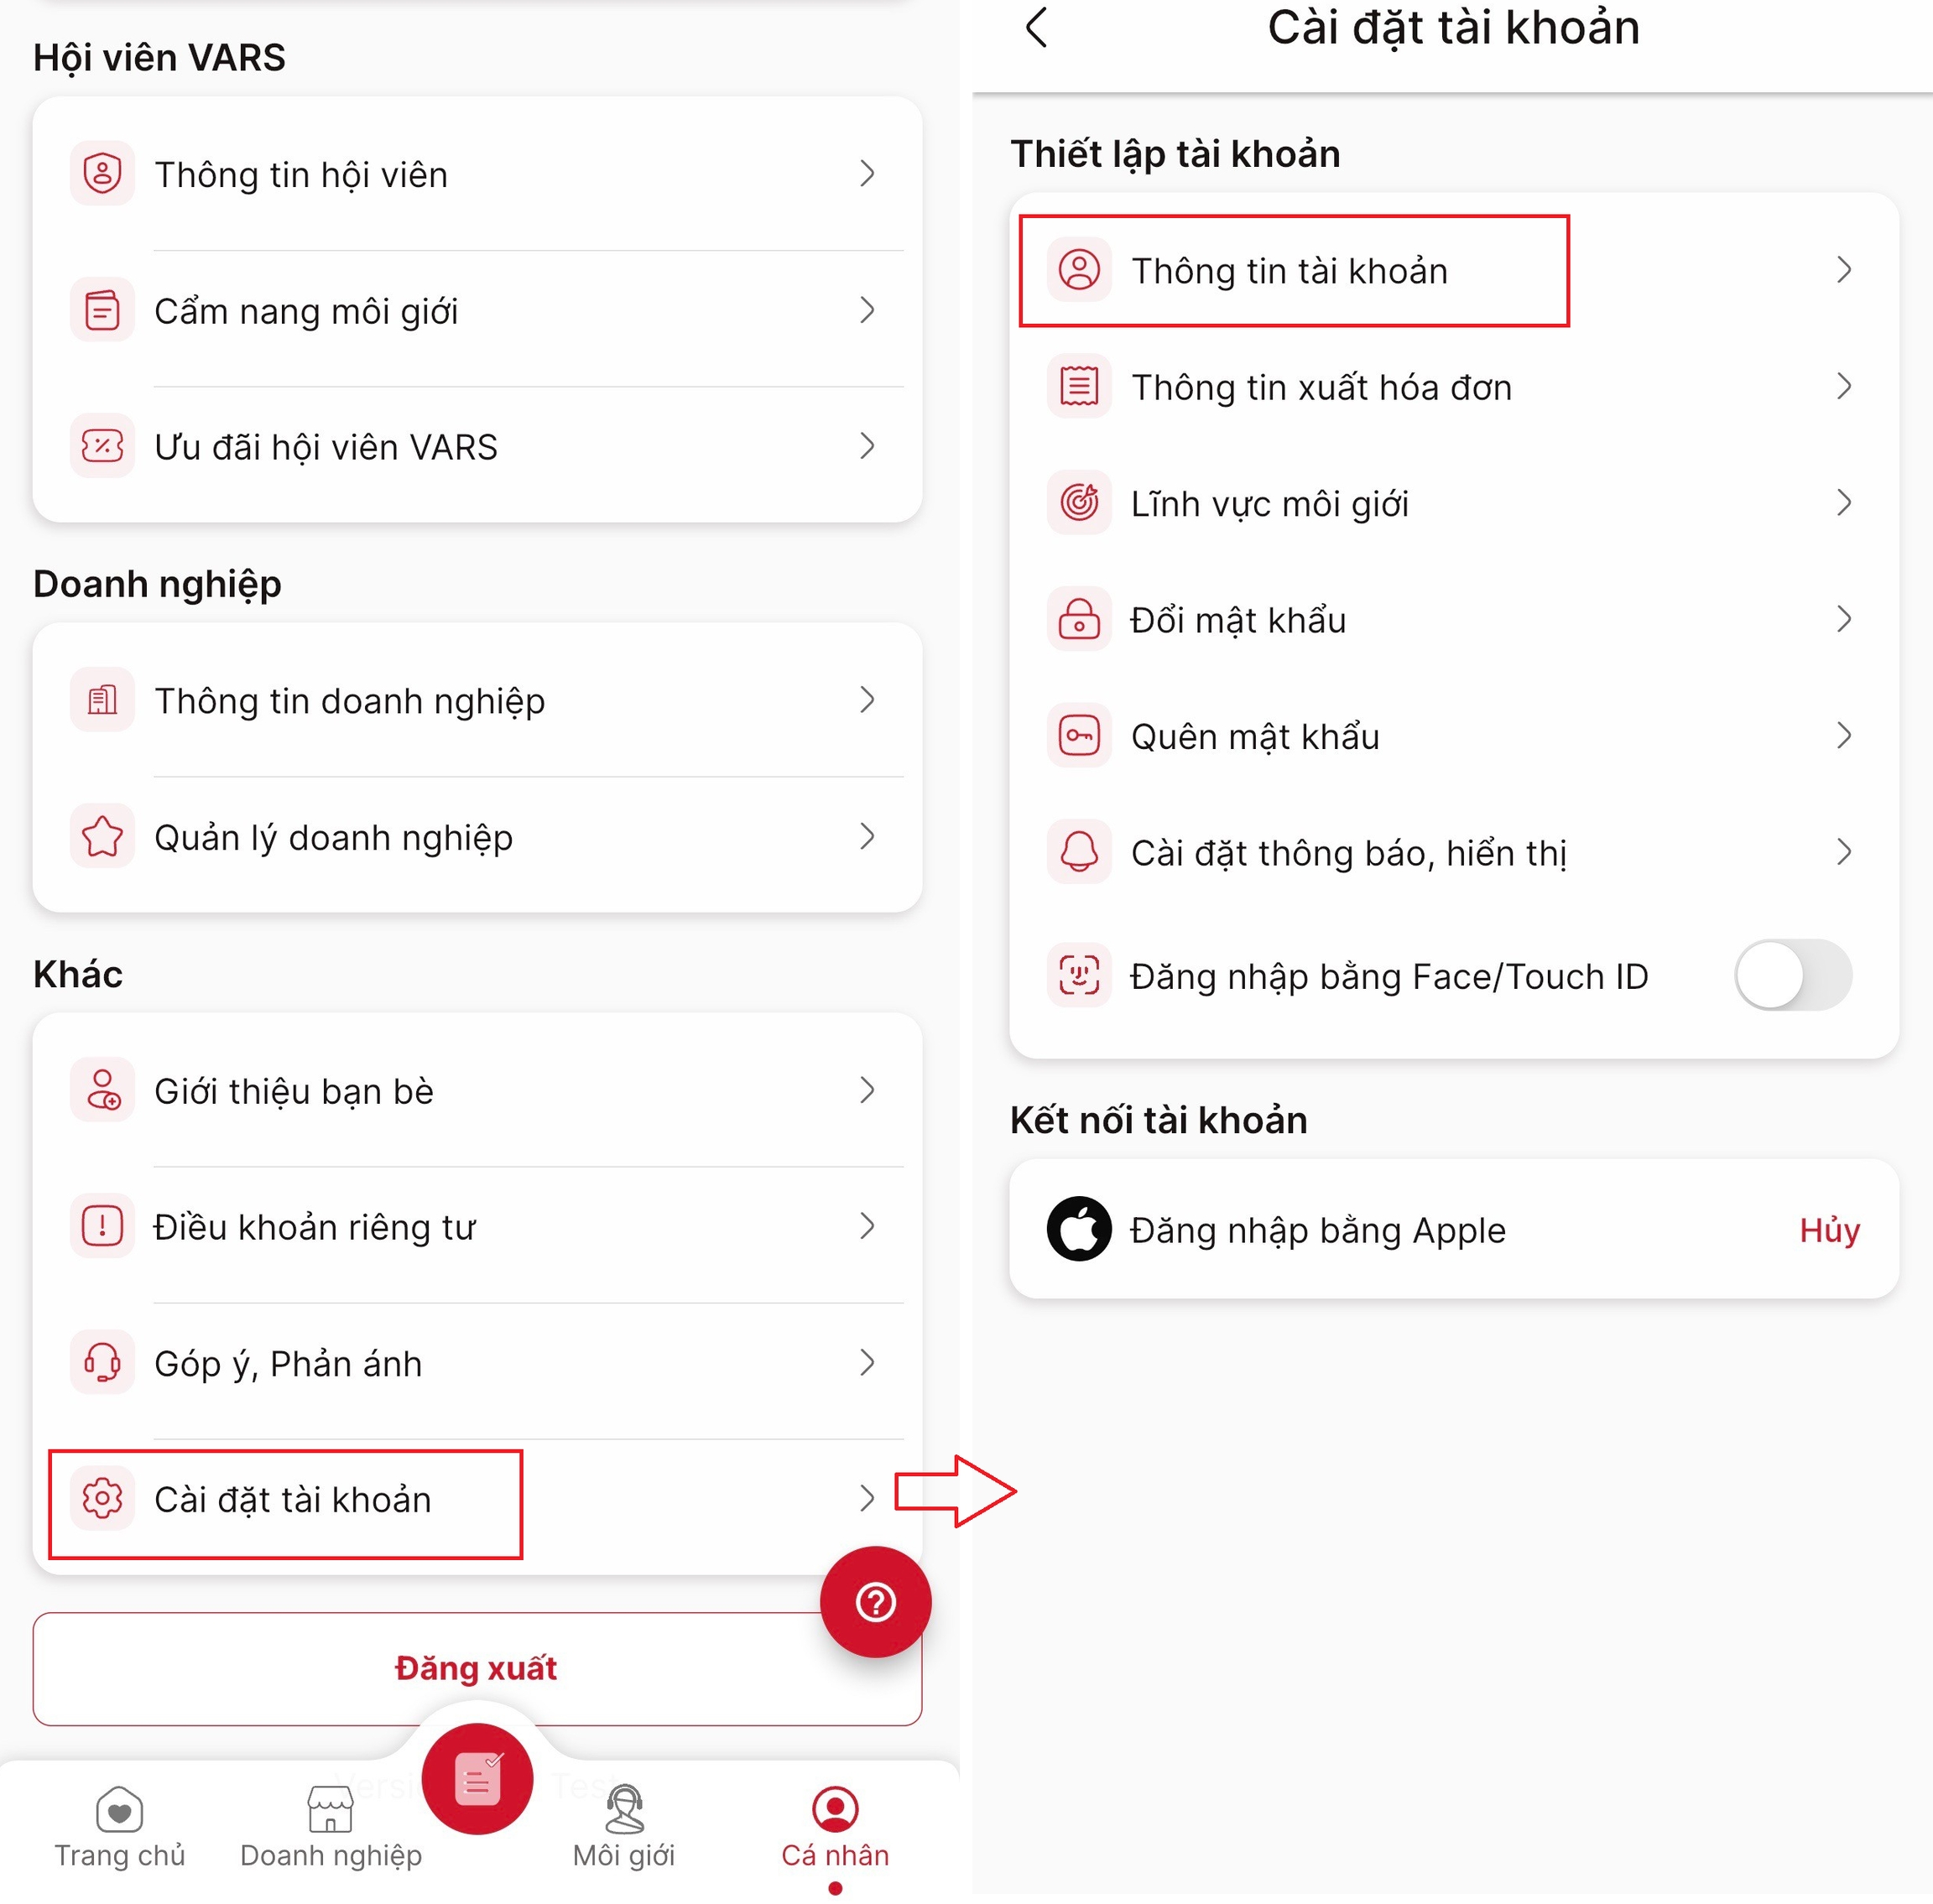Click the gear icon for Cài đặt tài khoản
Screen dimensions: 1933x1904
[102, 1498]
